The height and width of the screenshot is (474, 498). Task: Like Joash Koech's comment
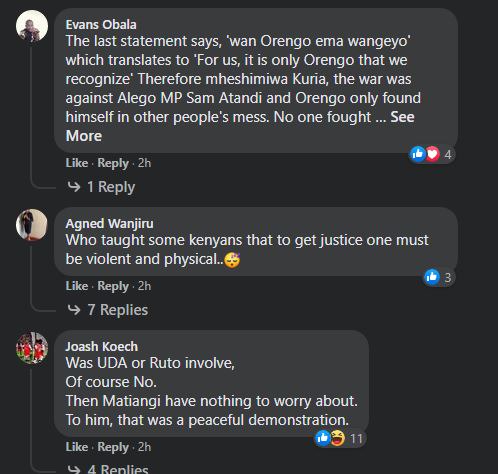coord(77,447)
